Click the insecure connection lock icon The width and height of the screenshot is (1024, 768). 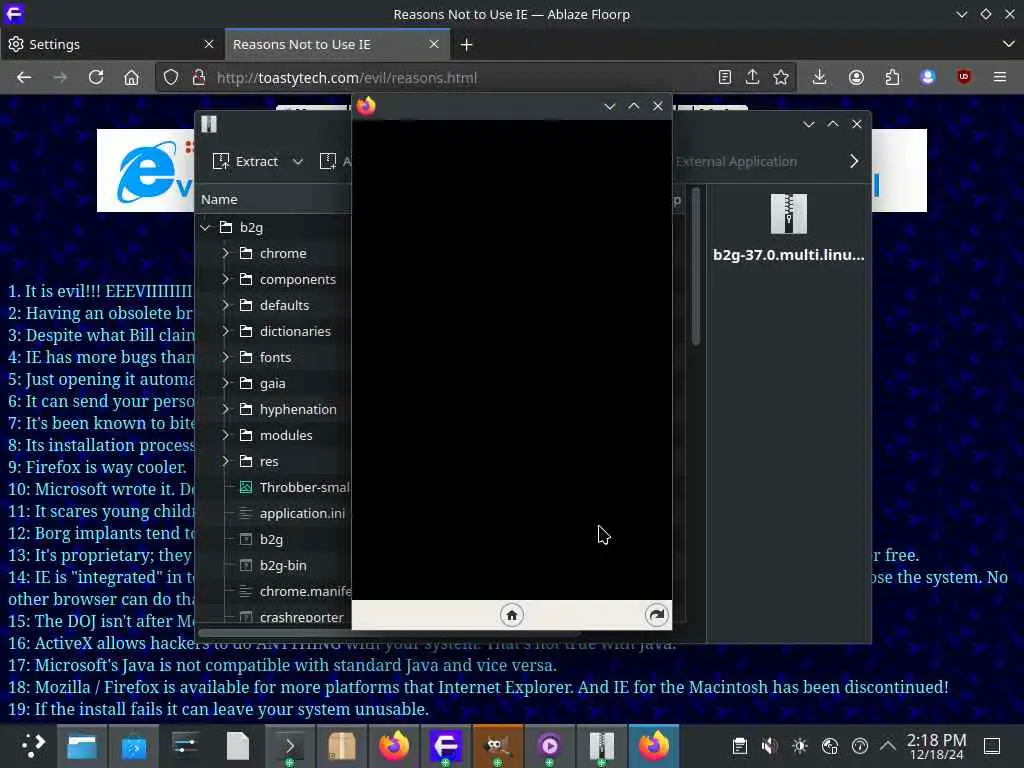pos(199,78)
